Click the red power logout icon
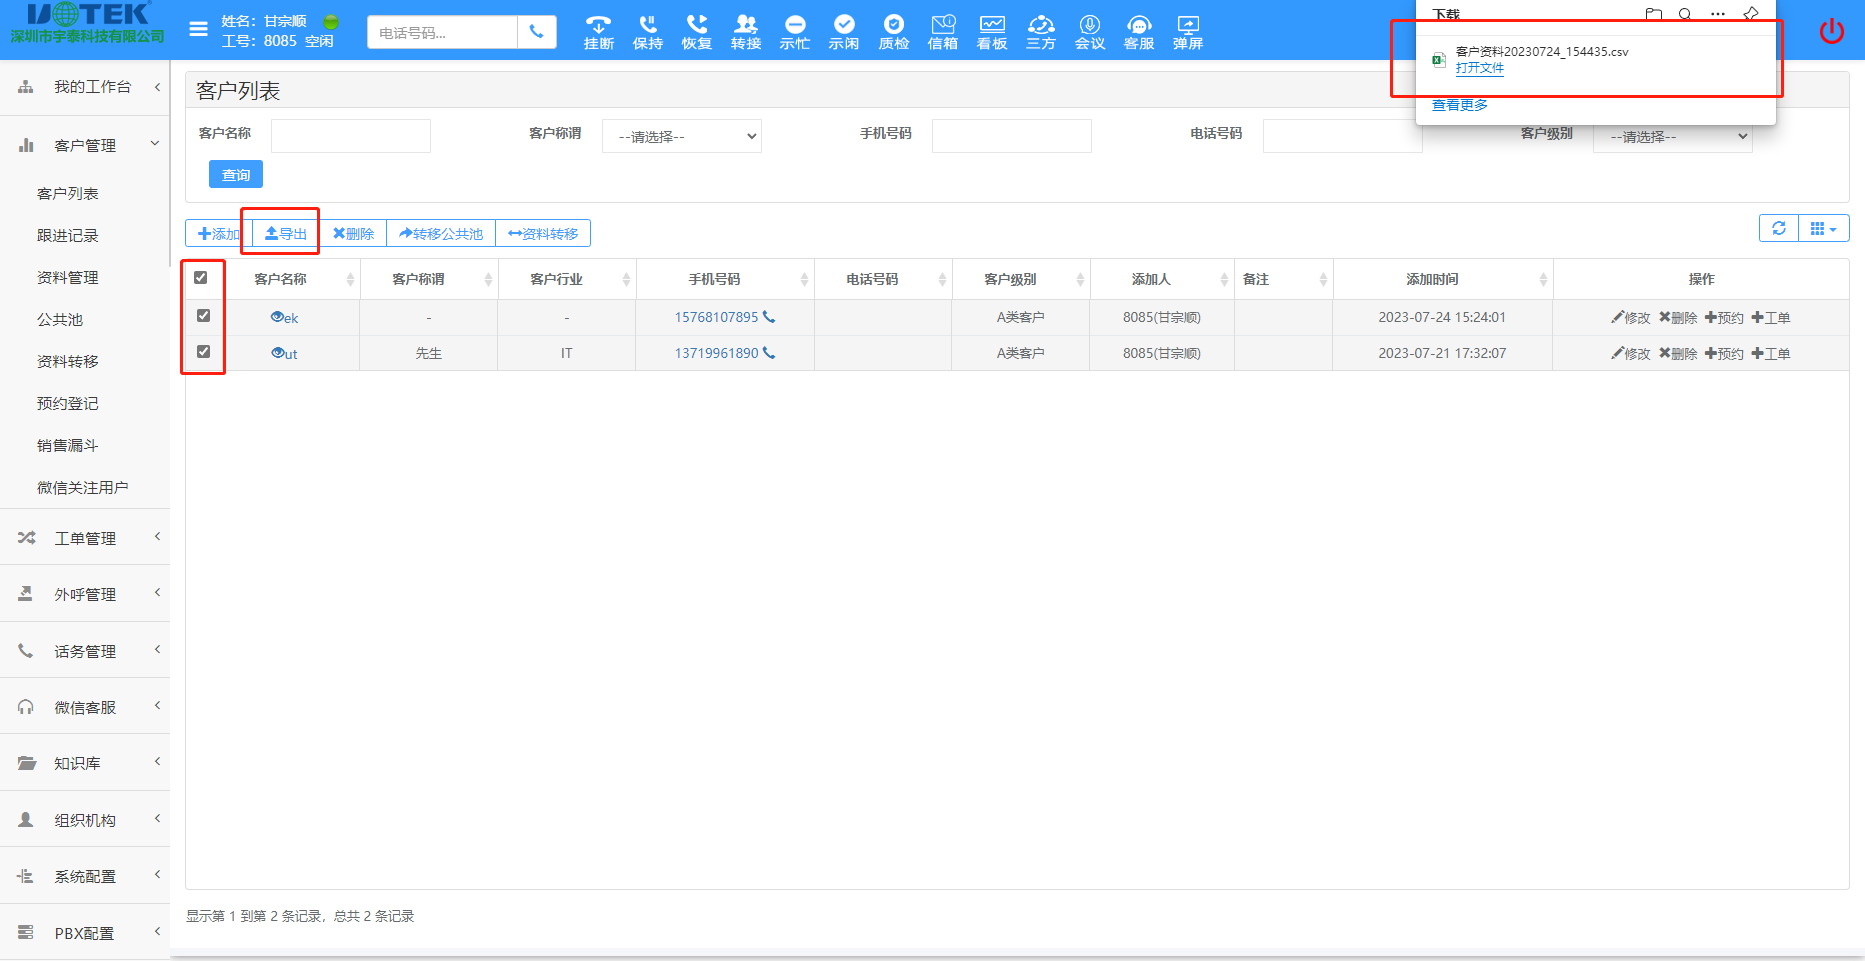The height and width of the screenshot is (961, 1865). (x=1831, y=31)
